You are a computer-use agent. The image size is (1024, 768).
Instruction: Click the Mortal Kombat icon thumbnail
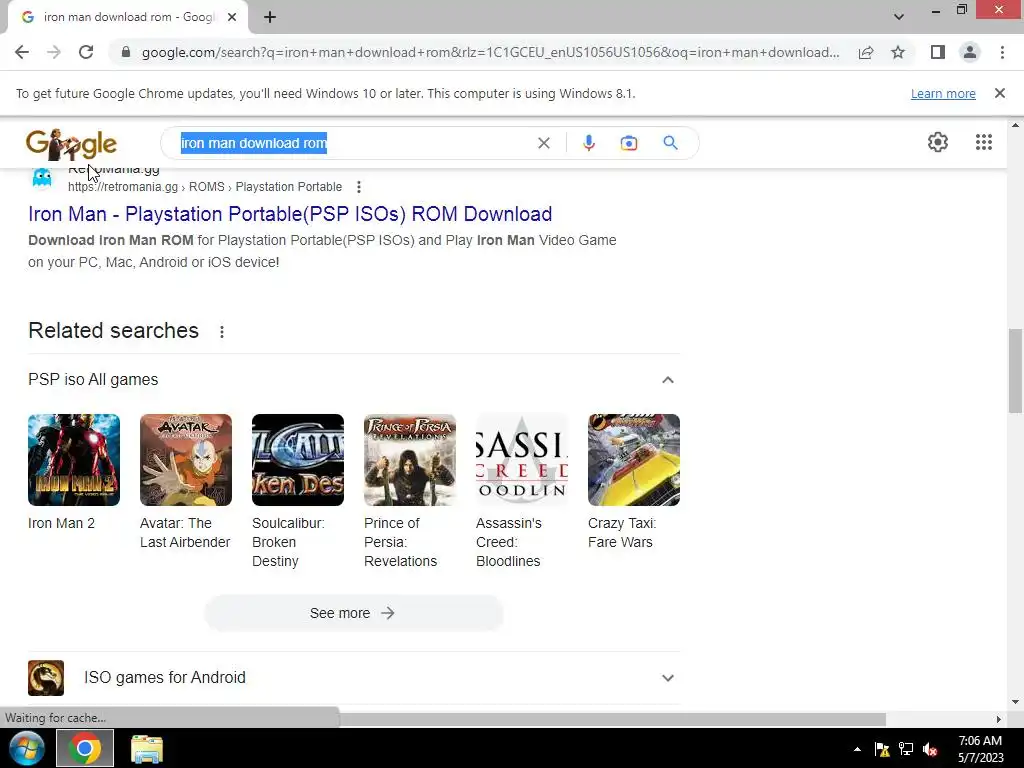tap(46, 678)
